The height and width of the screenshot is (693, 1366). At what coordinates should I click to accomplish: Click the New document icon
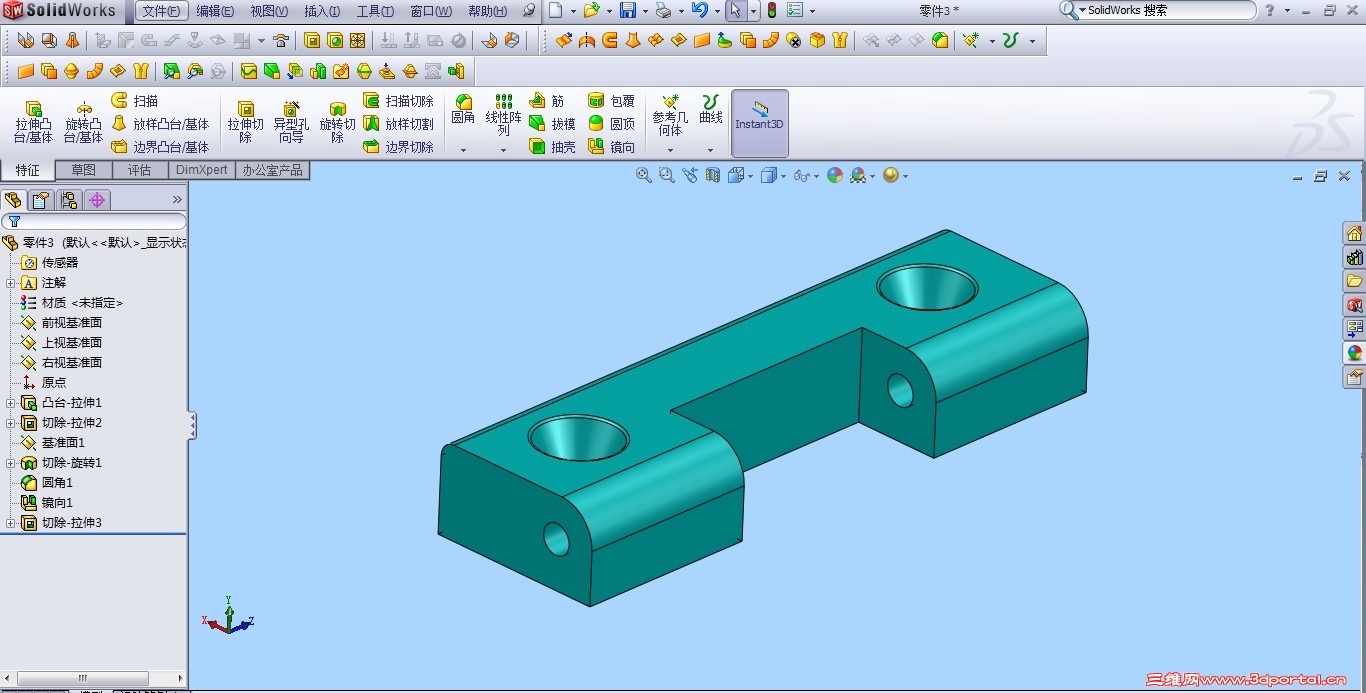point(555,11)
